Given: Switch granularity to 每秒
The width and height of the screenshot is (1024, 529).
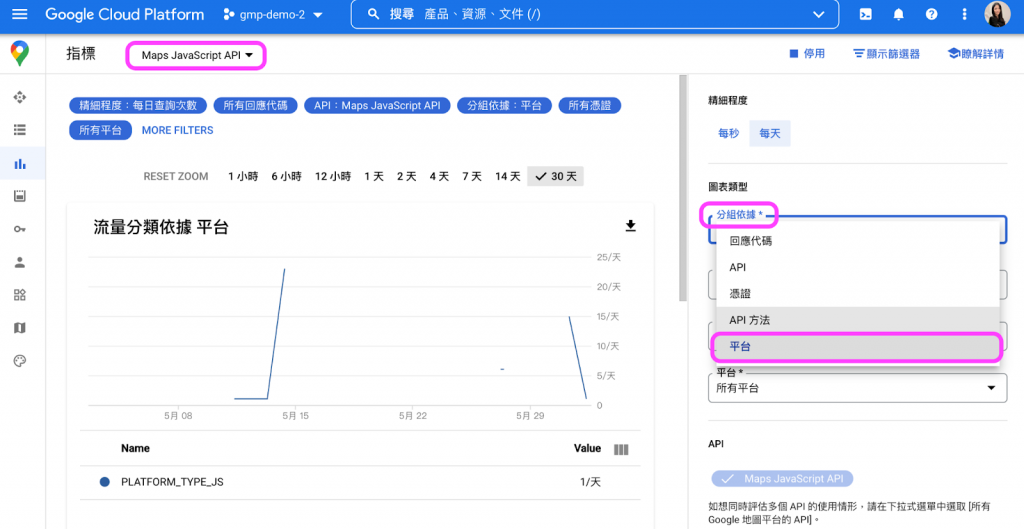Looking at the screenshot, I should (729, 133).
